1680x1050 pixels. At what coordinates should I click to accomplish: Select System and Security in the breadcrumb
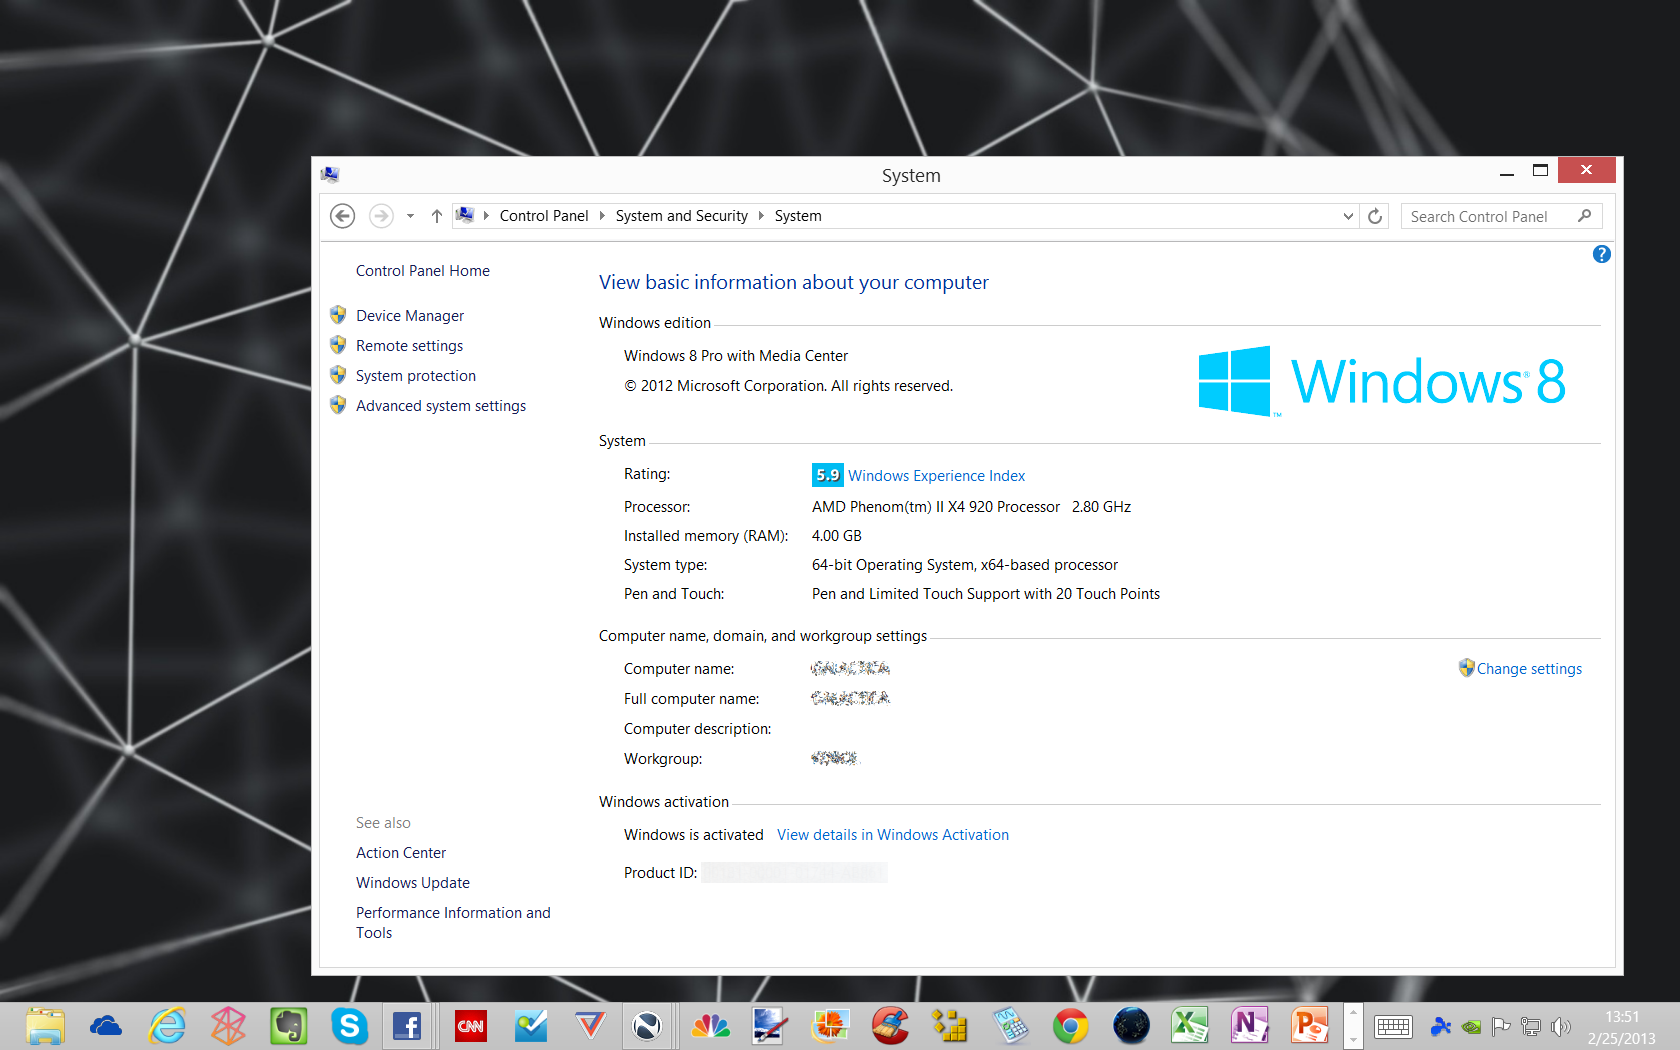click(x=681, y=216)
